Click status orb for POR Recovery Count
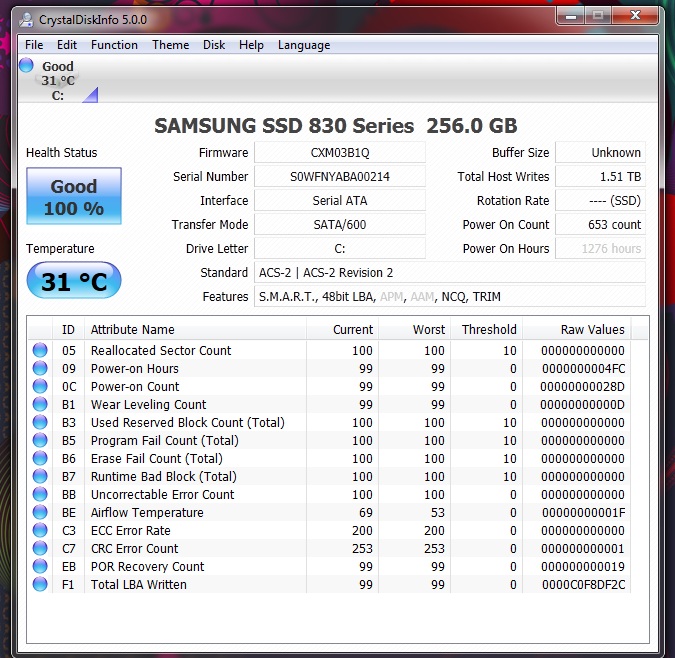675x658 pixels. (x=40, y=566)
